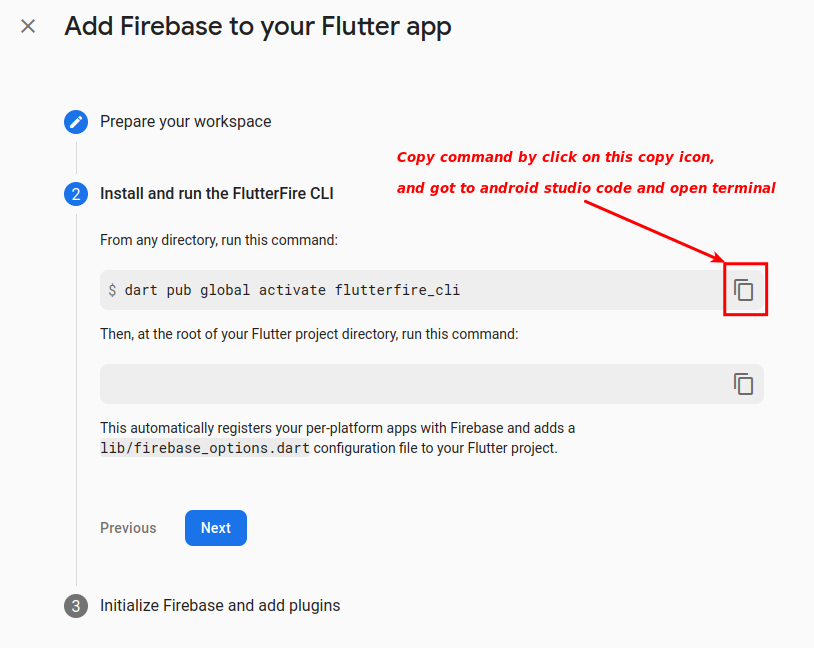Viewport: 814px width, 648px height.
Task: Copy the dart pub global activate command
Action: coord(743,290)
